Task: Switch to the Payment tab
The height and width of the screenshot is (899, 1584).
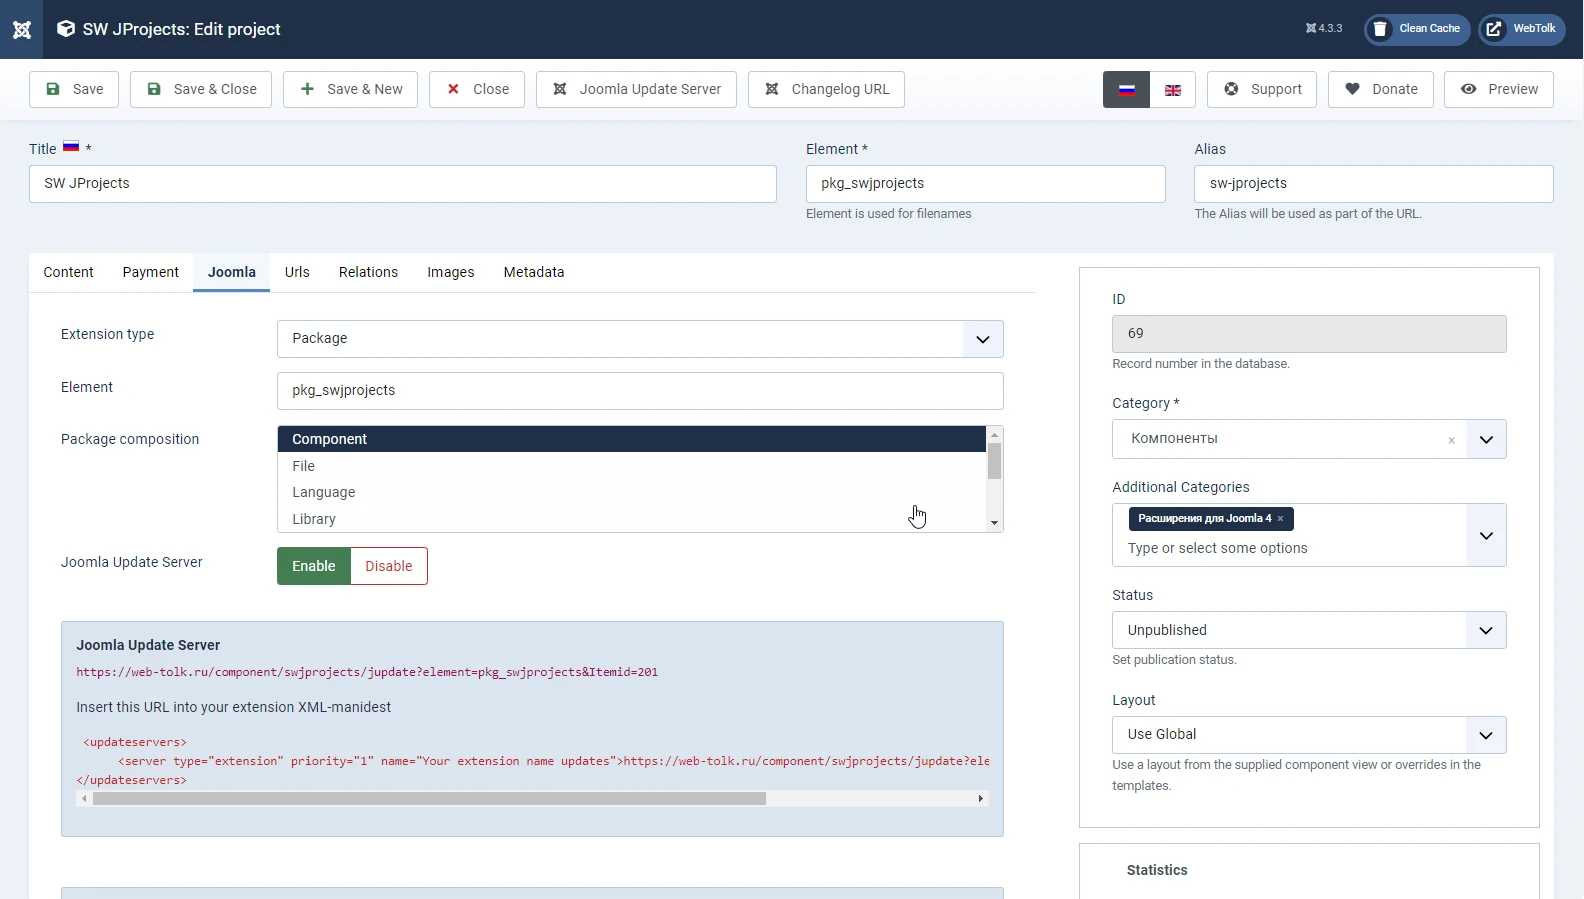Action: 150,272
